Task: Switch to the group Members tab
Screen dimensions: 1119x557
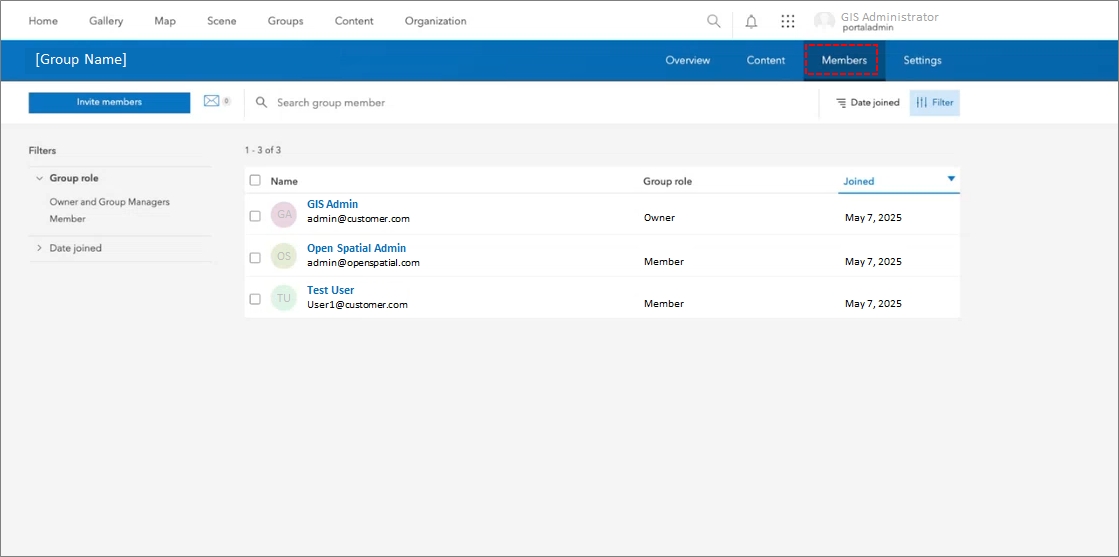Action: click(x=844, y=61)
